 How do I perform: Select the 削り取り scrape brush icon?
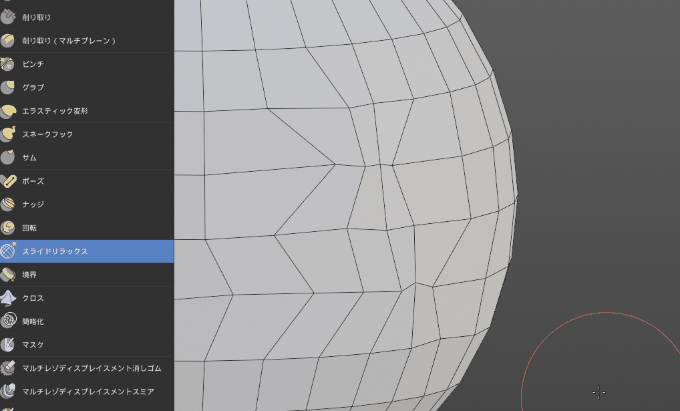pos(8,17)
